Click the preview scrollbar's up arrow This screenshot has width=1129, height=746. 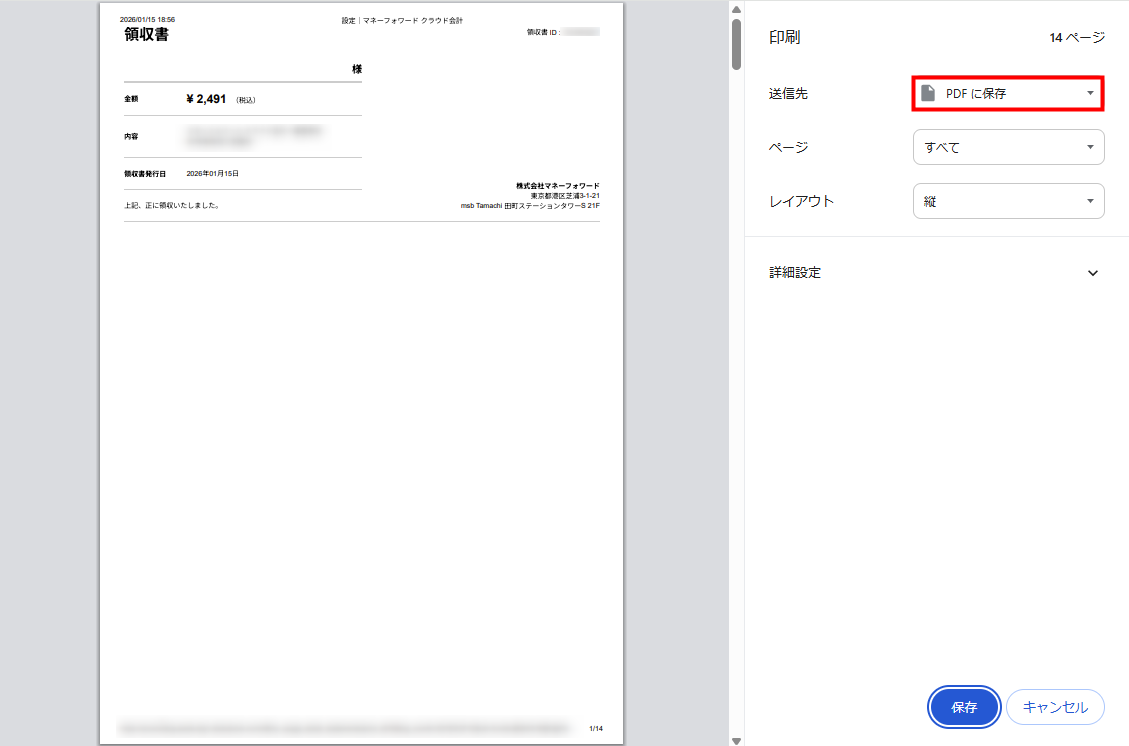click(736, 9)
